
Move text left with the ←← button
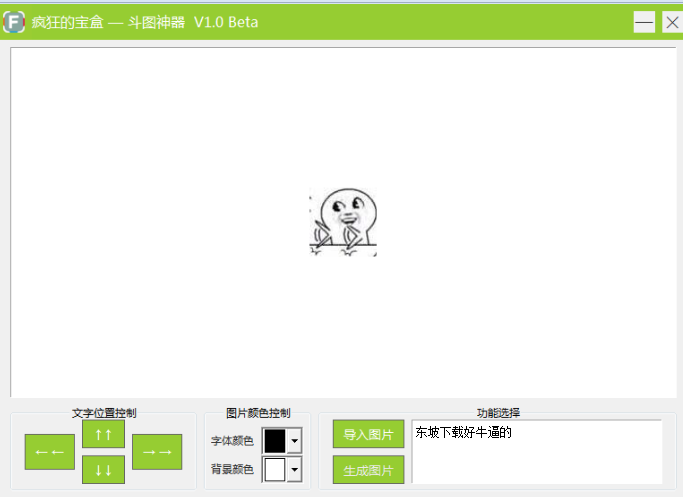pos(50,452)
